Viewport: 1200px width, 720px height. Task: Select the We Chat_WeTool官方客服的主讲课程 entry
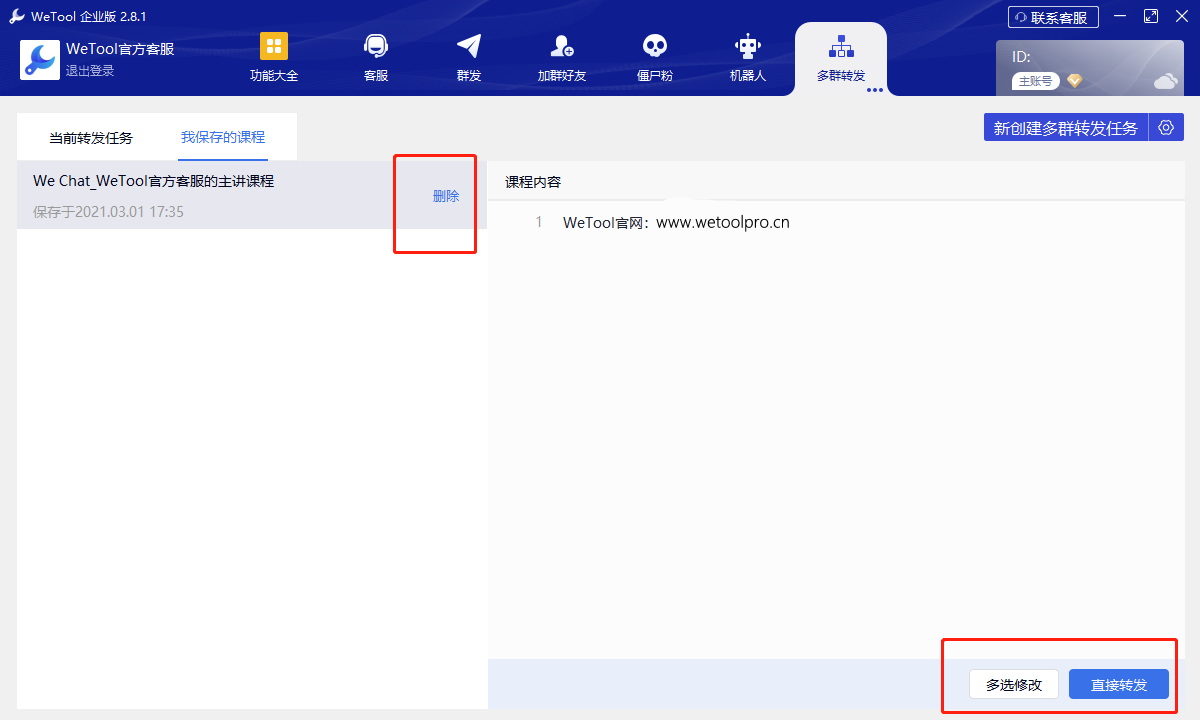click(x=252, y=195)
